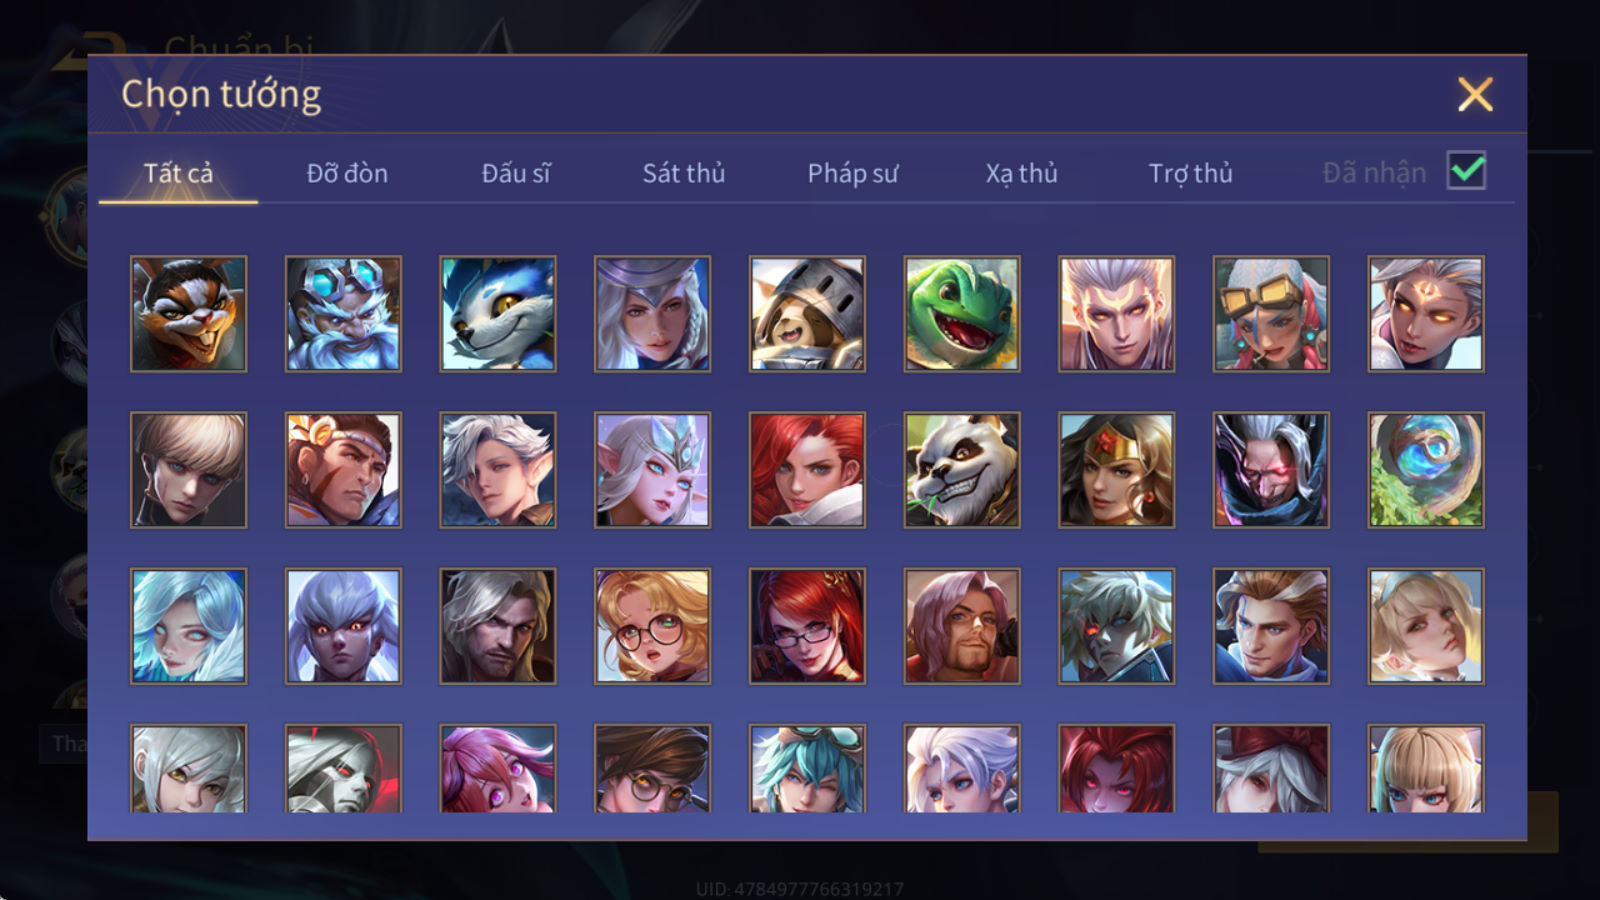The width and height of the screenshot is (1600, 900).
Task: Select the armored helmet sloth hero
Action: coord(807,314)
